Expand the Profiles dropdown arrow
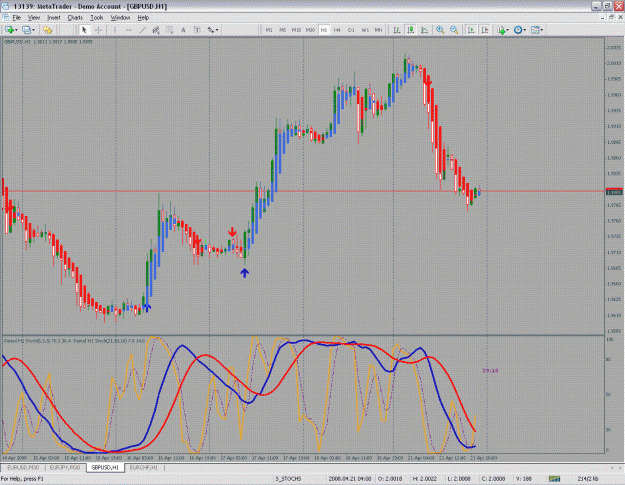 point(33,30)
